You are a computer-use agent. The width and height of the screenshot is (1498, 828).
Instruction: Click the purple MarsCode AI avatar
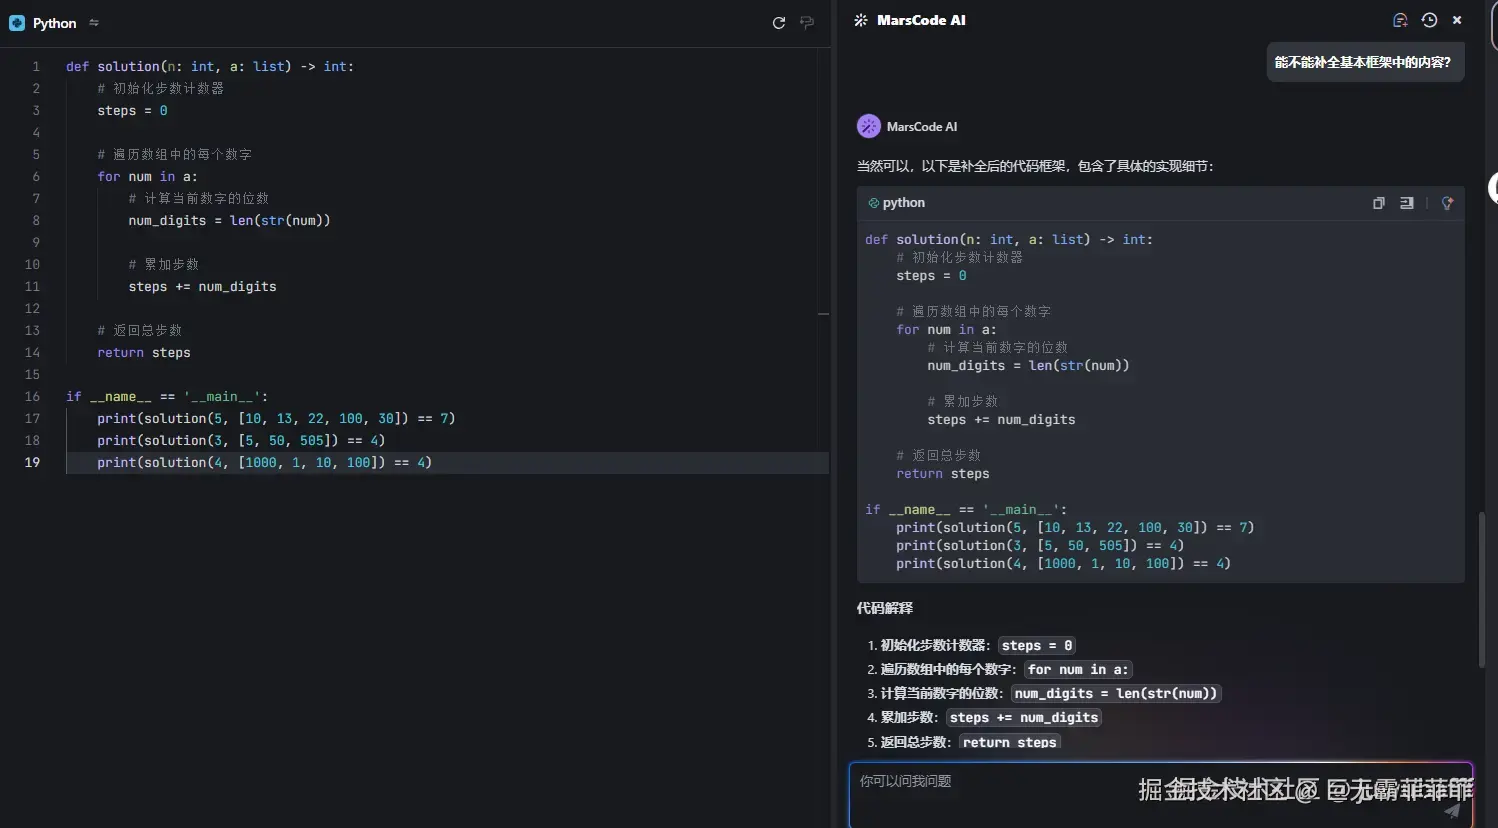click(869, 126)
